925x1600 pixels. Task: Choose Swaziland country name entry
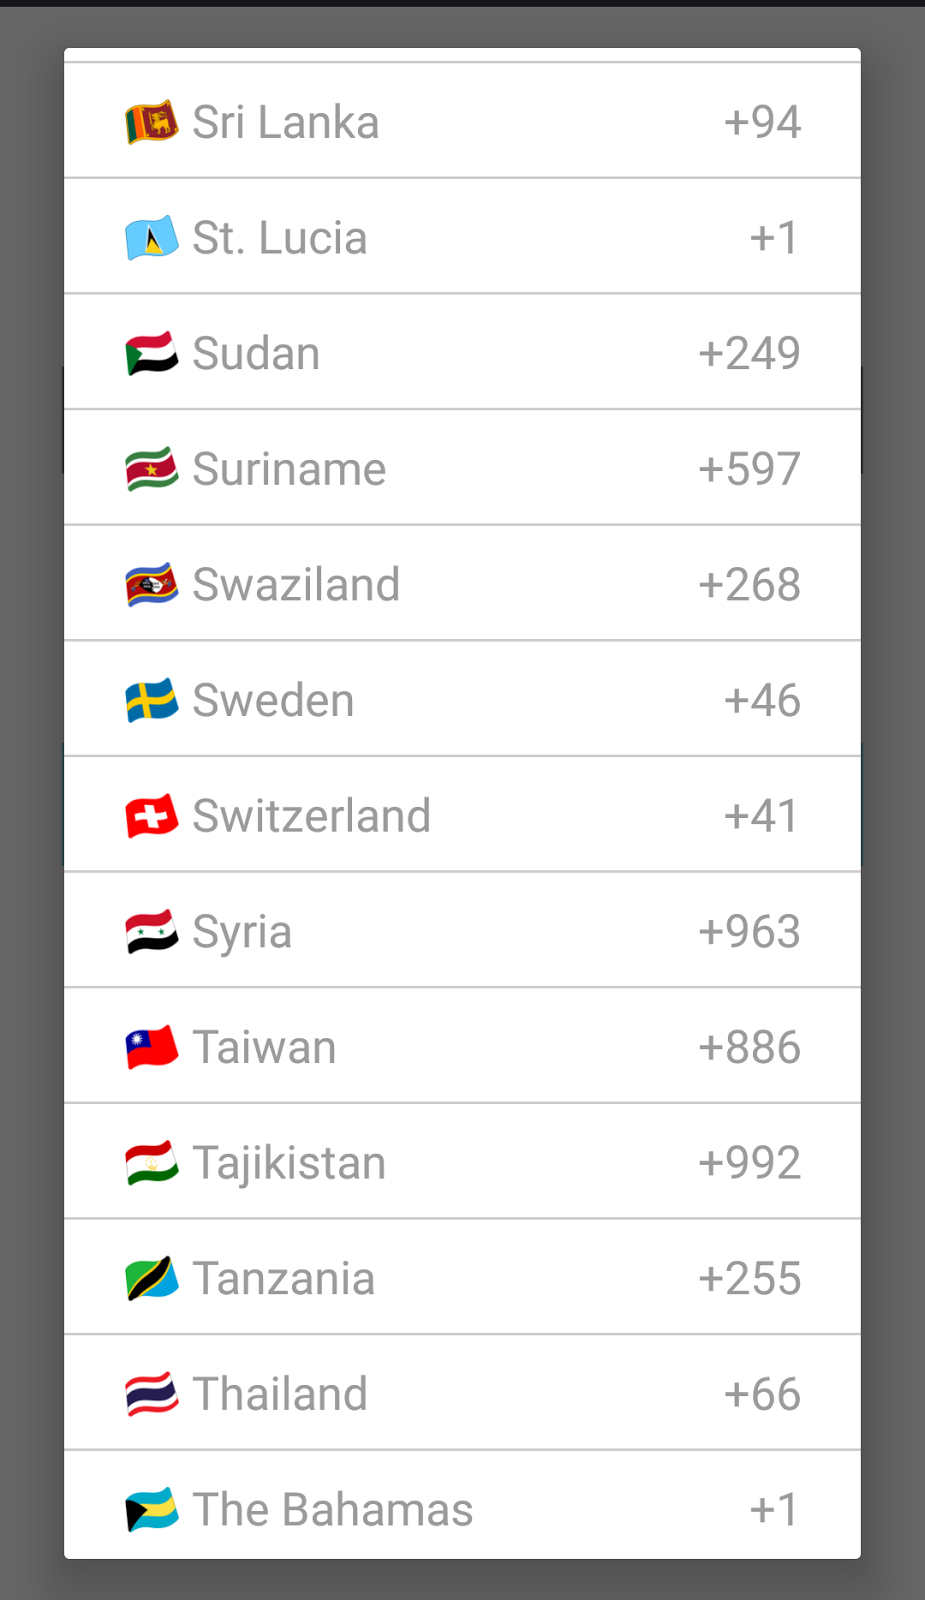click(x=296, y=585)
